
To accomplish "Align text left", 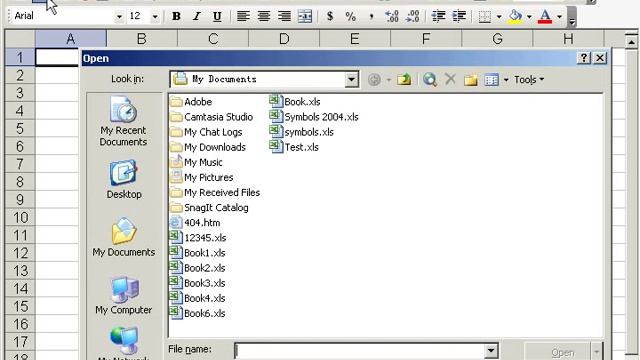I will point(243,16).
